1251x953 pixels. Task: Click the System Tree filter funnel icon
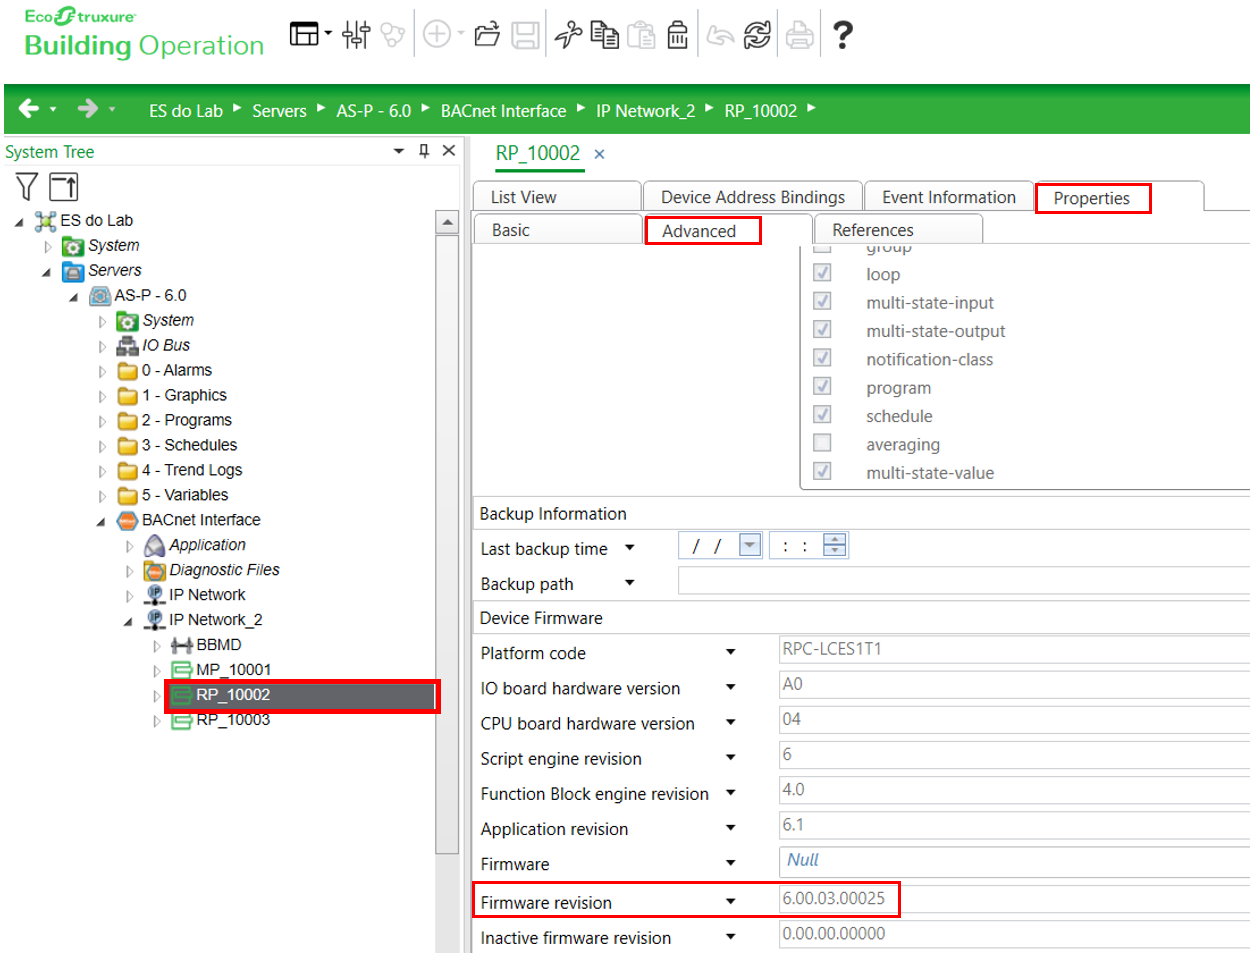pos(27,186)
